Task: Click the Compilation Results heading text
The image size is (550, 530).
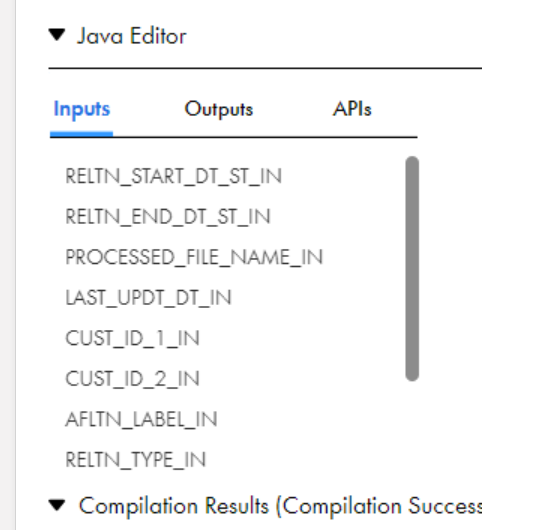Action: (x=280, y=506)
